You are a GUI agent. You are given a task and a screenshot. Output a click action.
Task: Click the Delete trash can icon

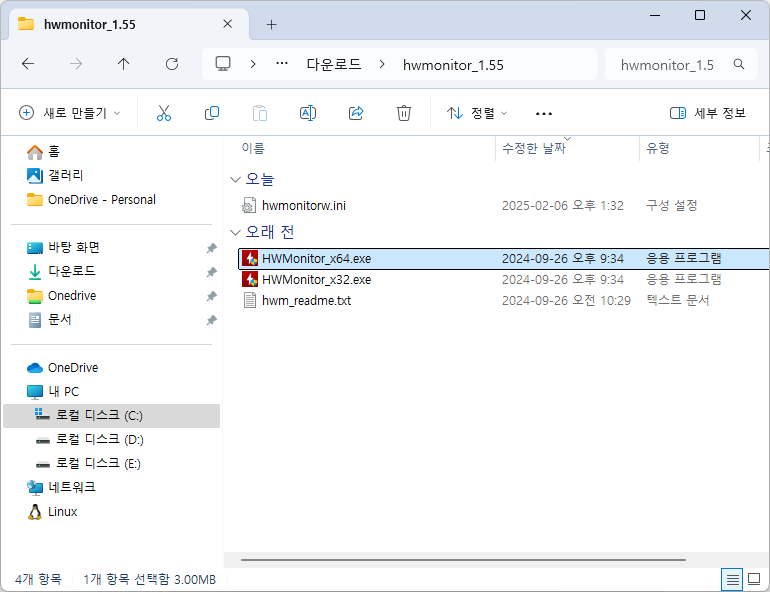(404, 113)
